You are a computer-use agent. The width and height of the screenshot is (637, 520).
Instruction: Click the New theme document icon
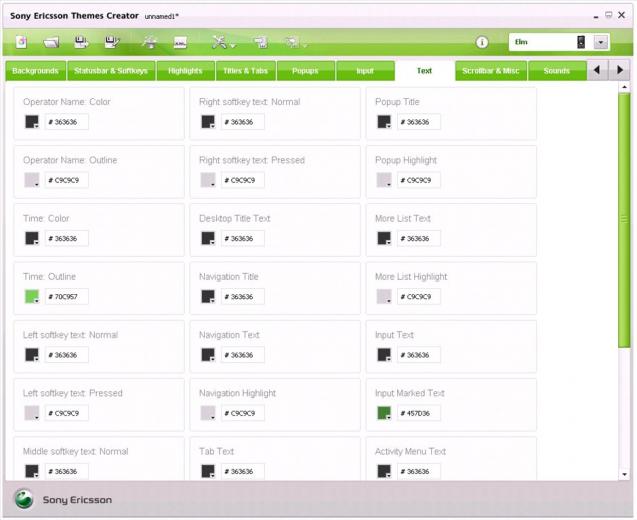[x=22, y=42]
